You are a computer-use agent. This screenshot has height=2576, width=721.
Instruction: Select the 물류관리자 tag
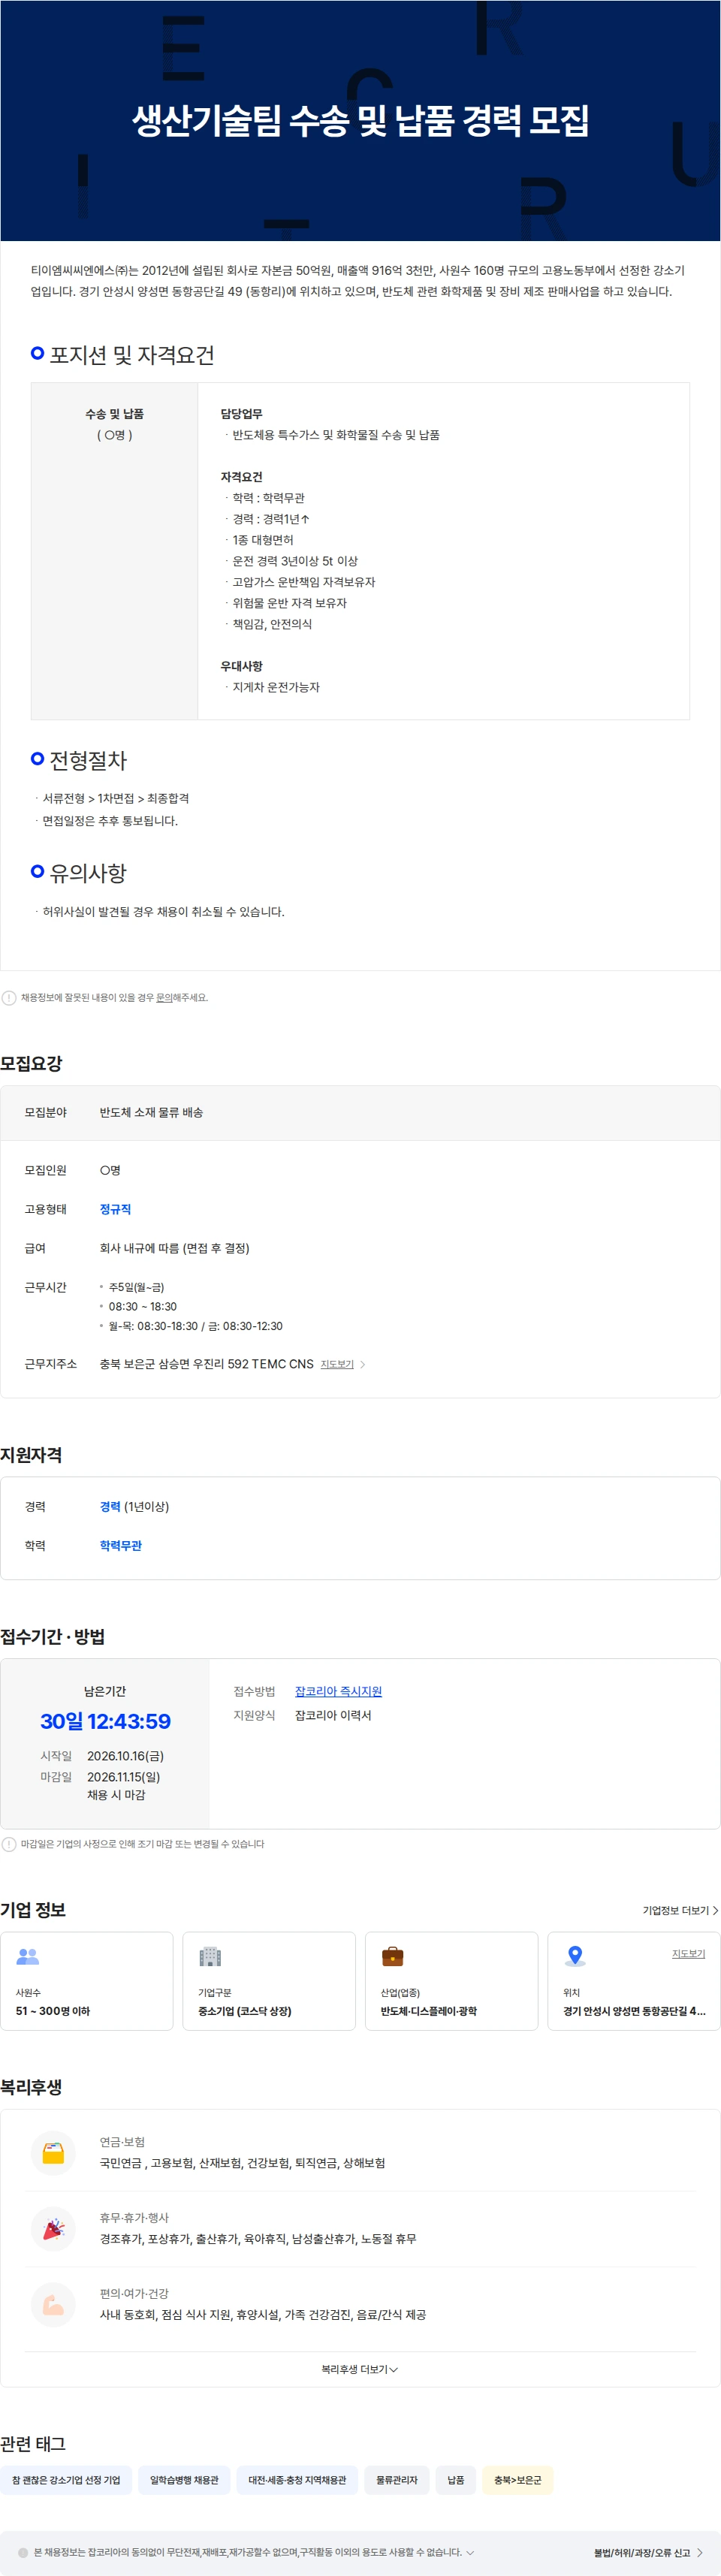(397, 2480)
